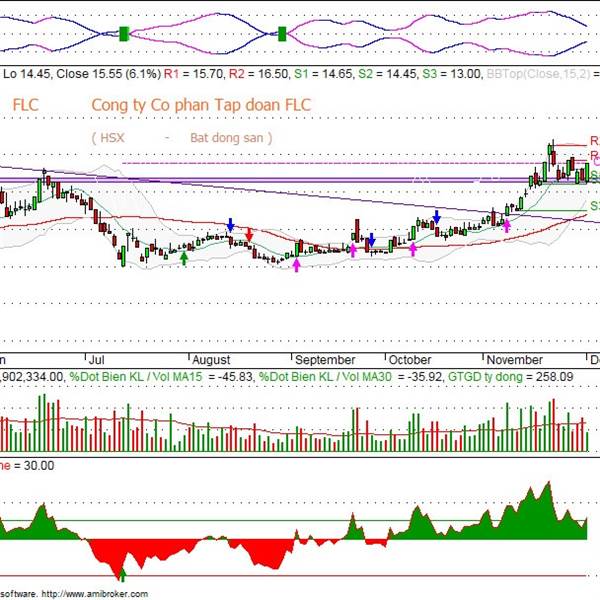Click the 'September' label on the time axis
The height and width of the screenshot is (600, 600).
tap(325, 360)
